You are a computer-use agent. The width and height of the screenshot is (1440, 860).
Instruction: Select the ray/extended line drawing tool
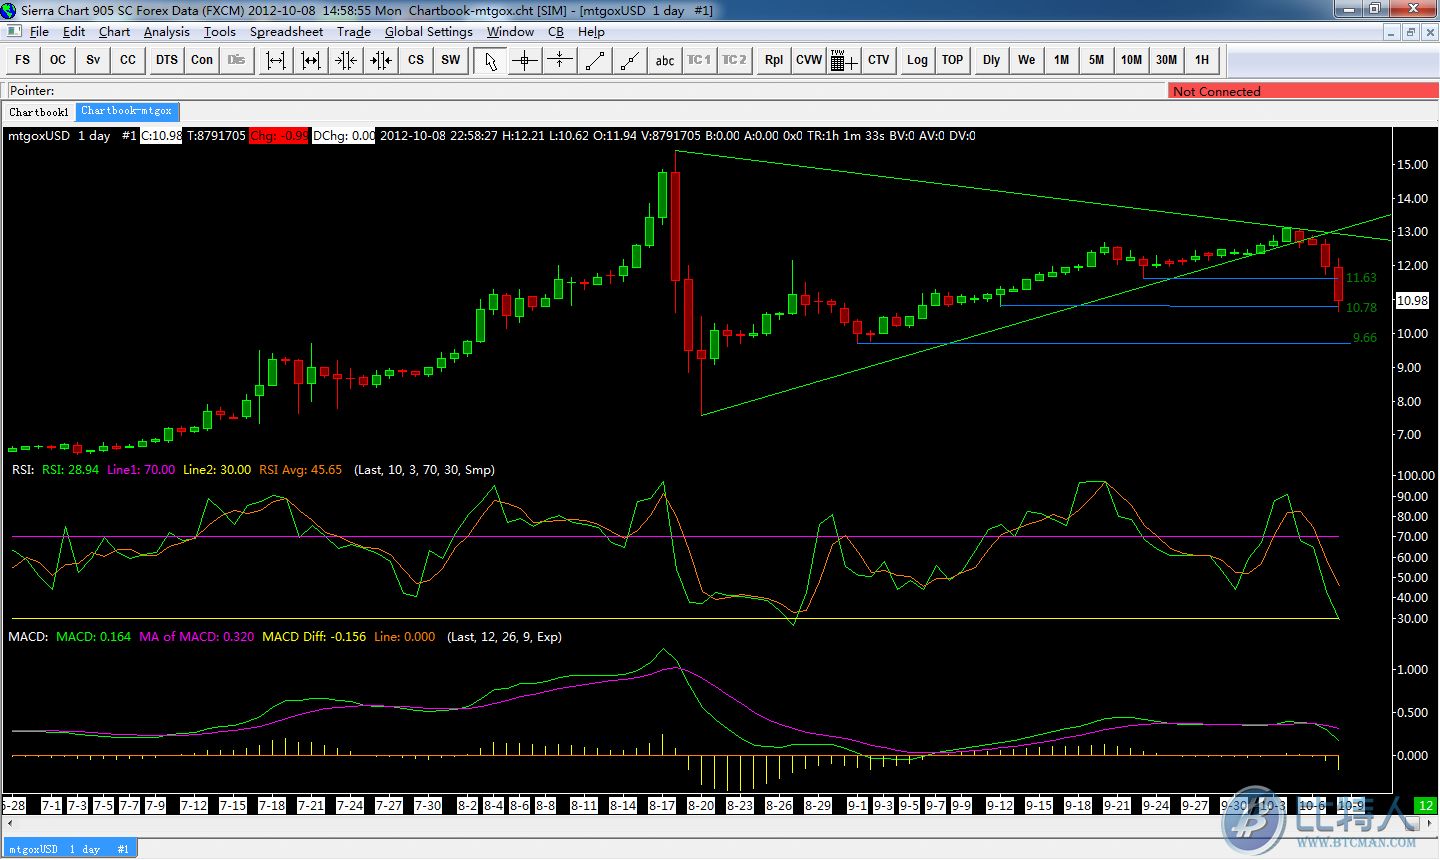pyautogui.click(x=630, y=60)
